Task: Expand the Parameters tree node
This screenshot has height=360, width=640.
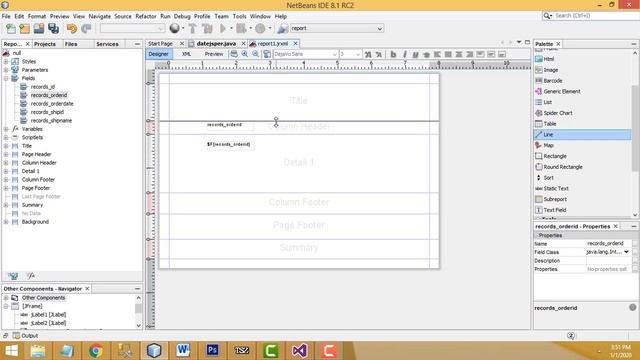Action: coord(6,70)
